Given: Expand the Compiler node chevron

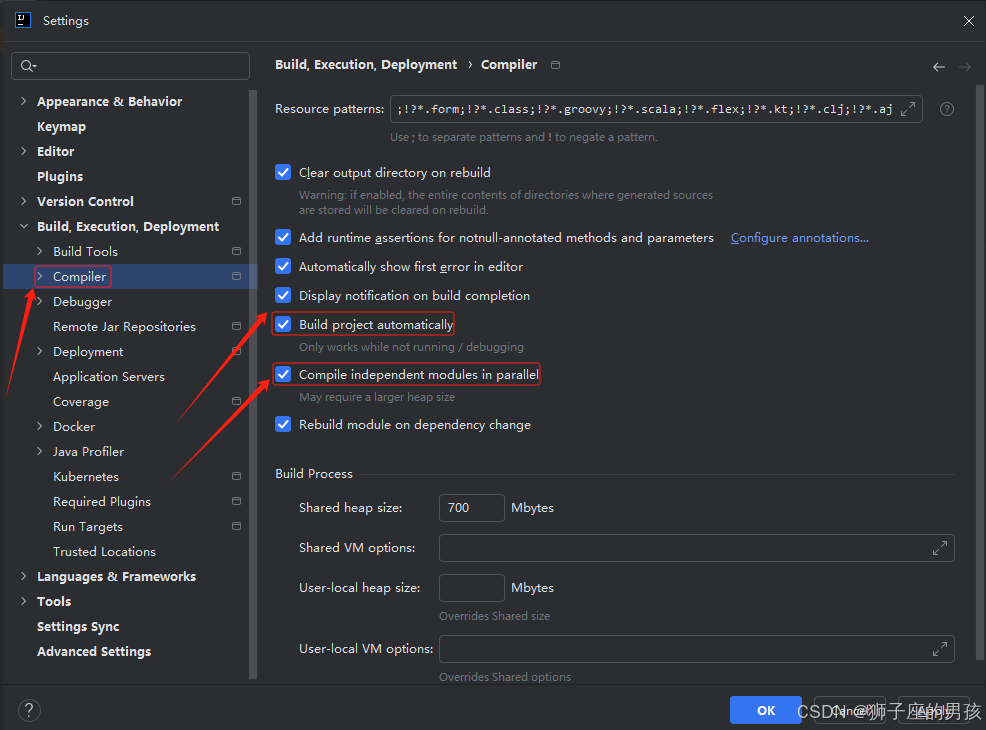Looking at the screenshot, I should [40, 276].
